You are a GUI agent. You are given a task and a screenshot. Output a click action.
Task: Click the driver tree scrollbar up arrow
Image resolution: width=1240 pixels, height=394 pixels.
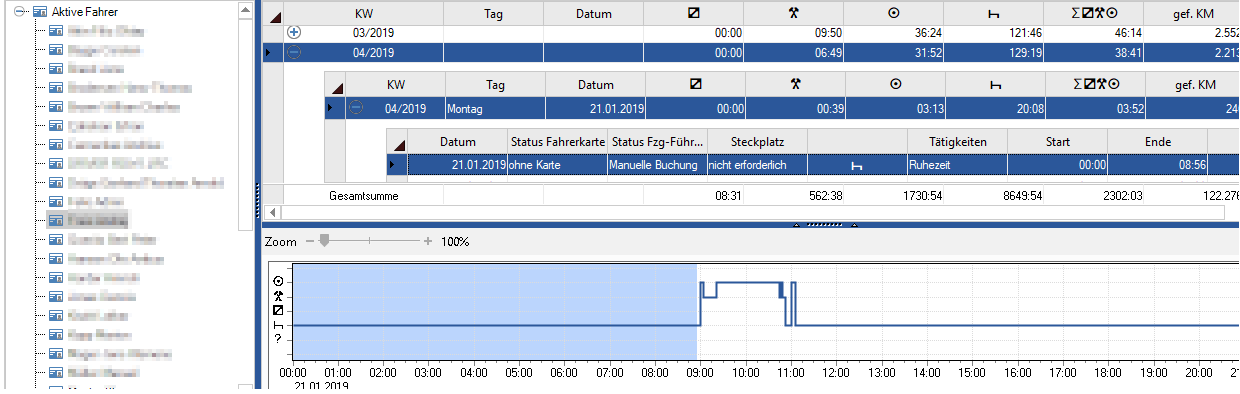(246, 9)
